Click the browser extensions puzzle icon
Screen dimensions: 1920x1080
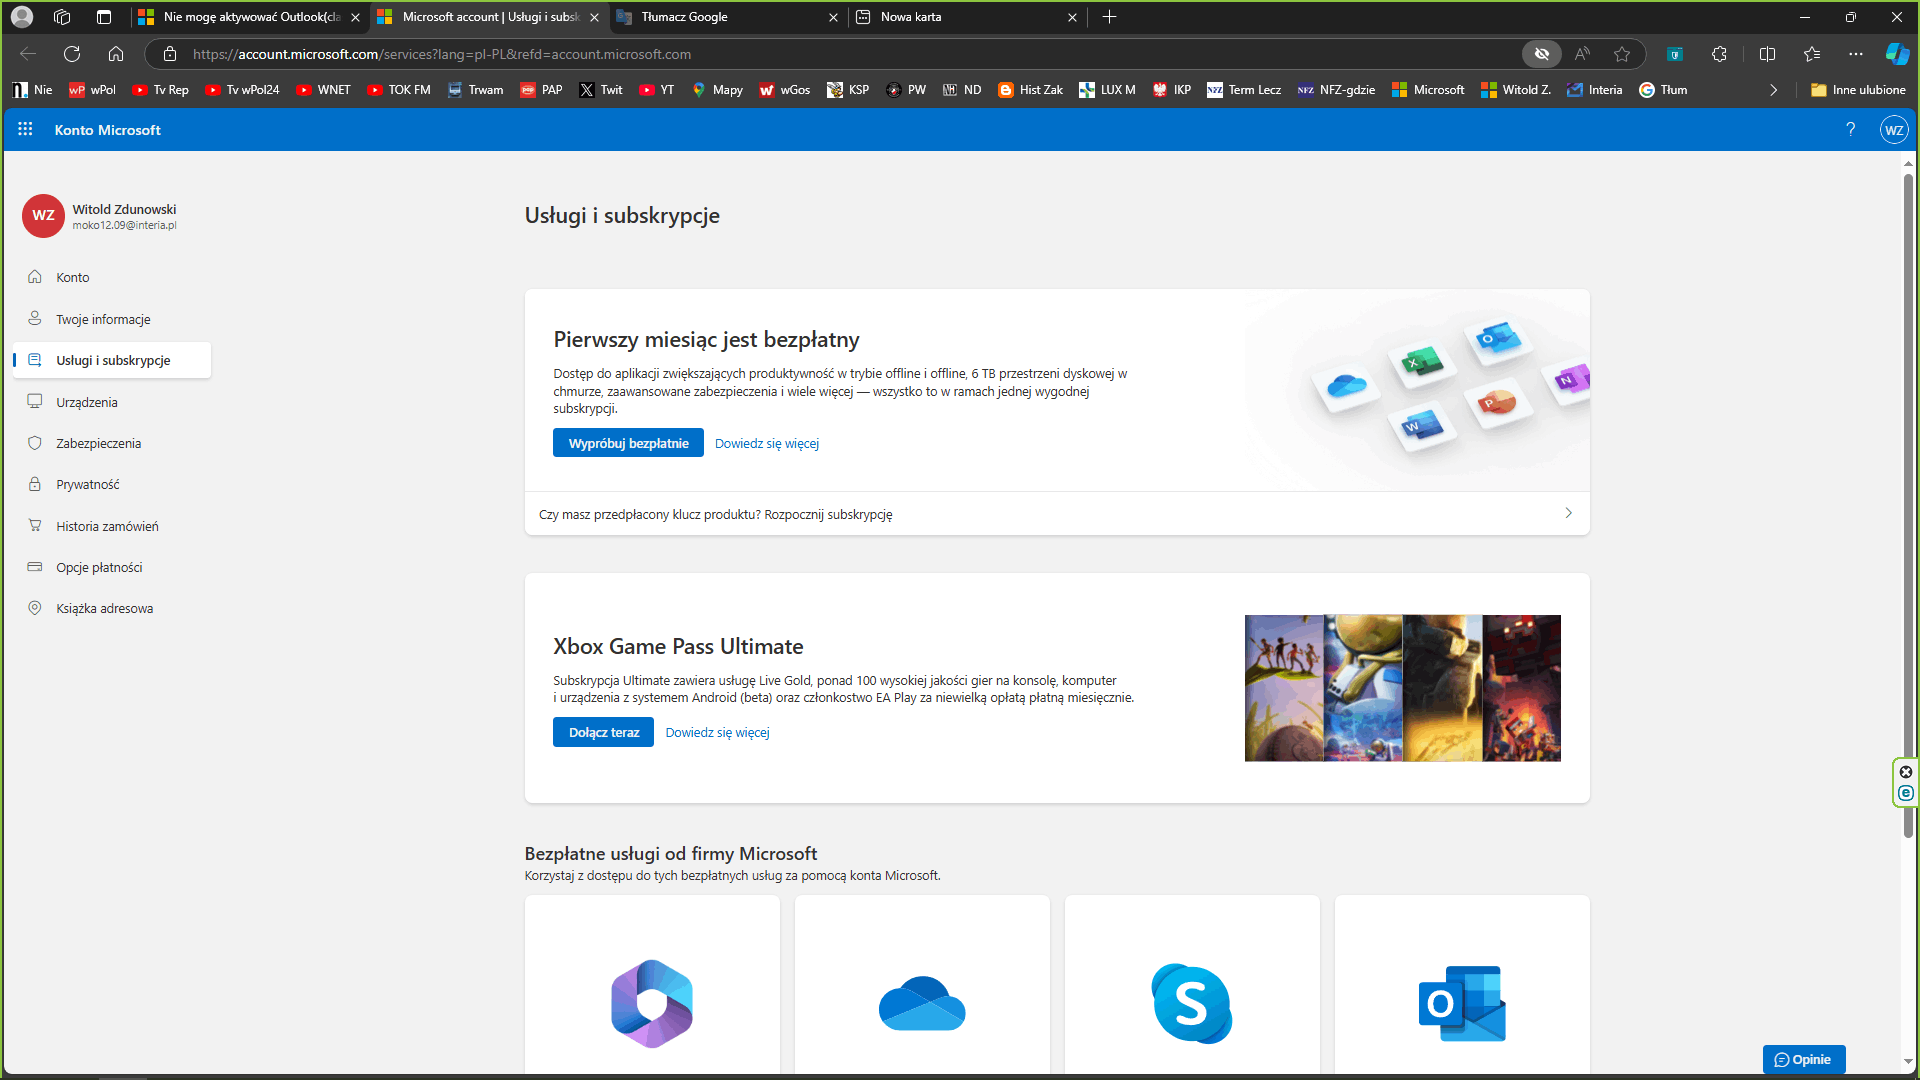(1719, 54)
